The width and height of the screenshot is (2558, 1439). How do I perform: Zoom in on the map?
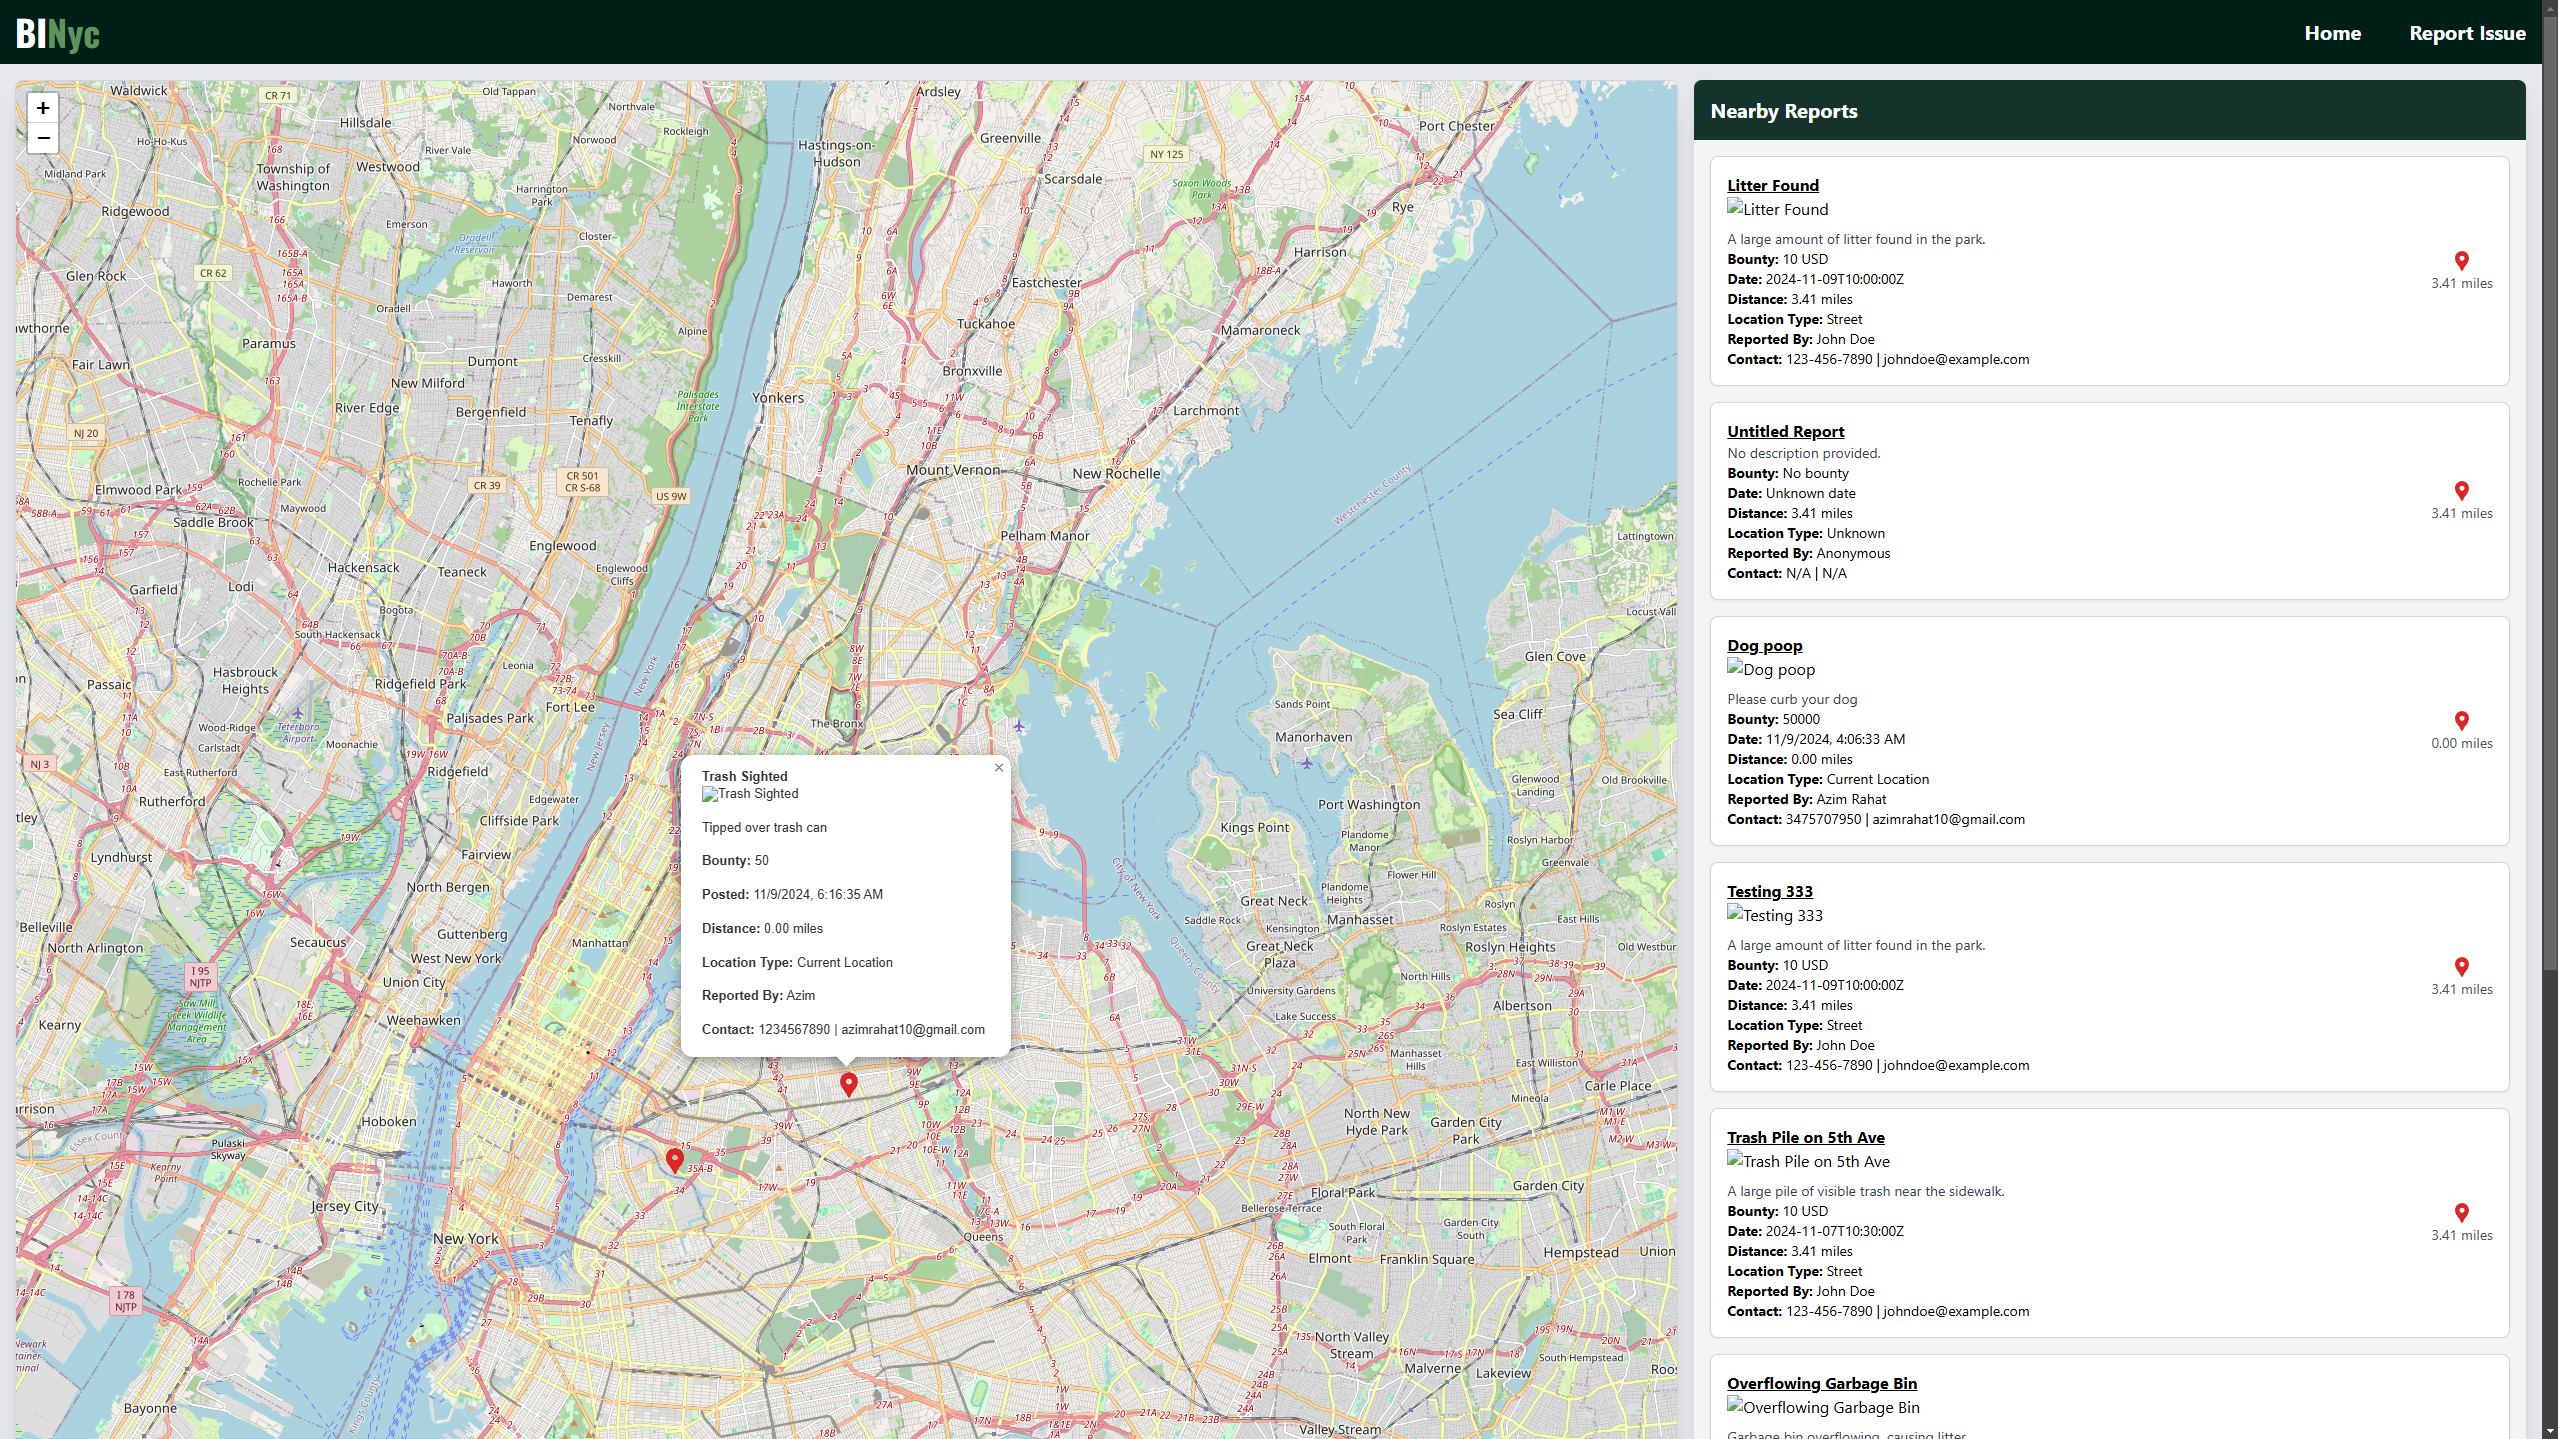(x=43, y=108)
